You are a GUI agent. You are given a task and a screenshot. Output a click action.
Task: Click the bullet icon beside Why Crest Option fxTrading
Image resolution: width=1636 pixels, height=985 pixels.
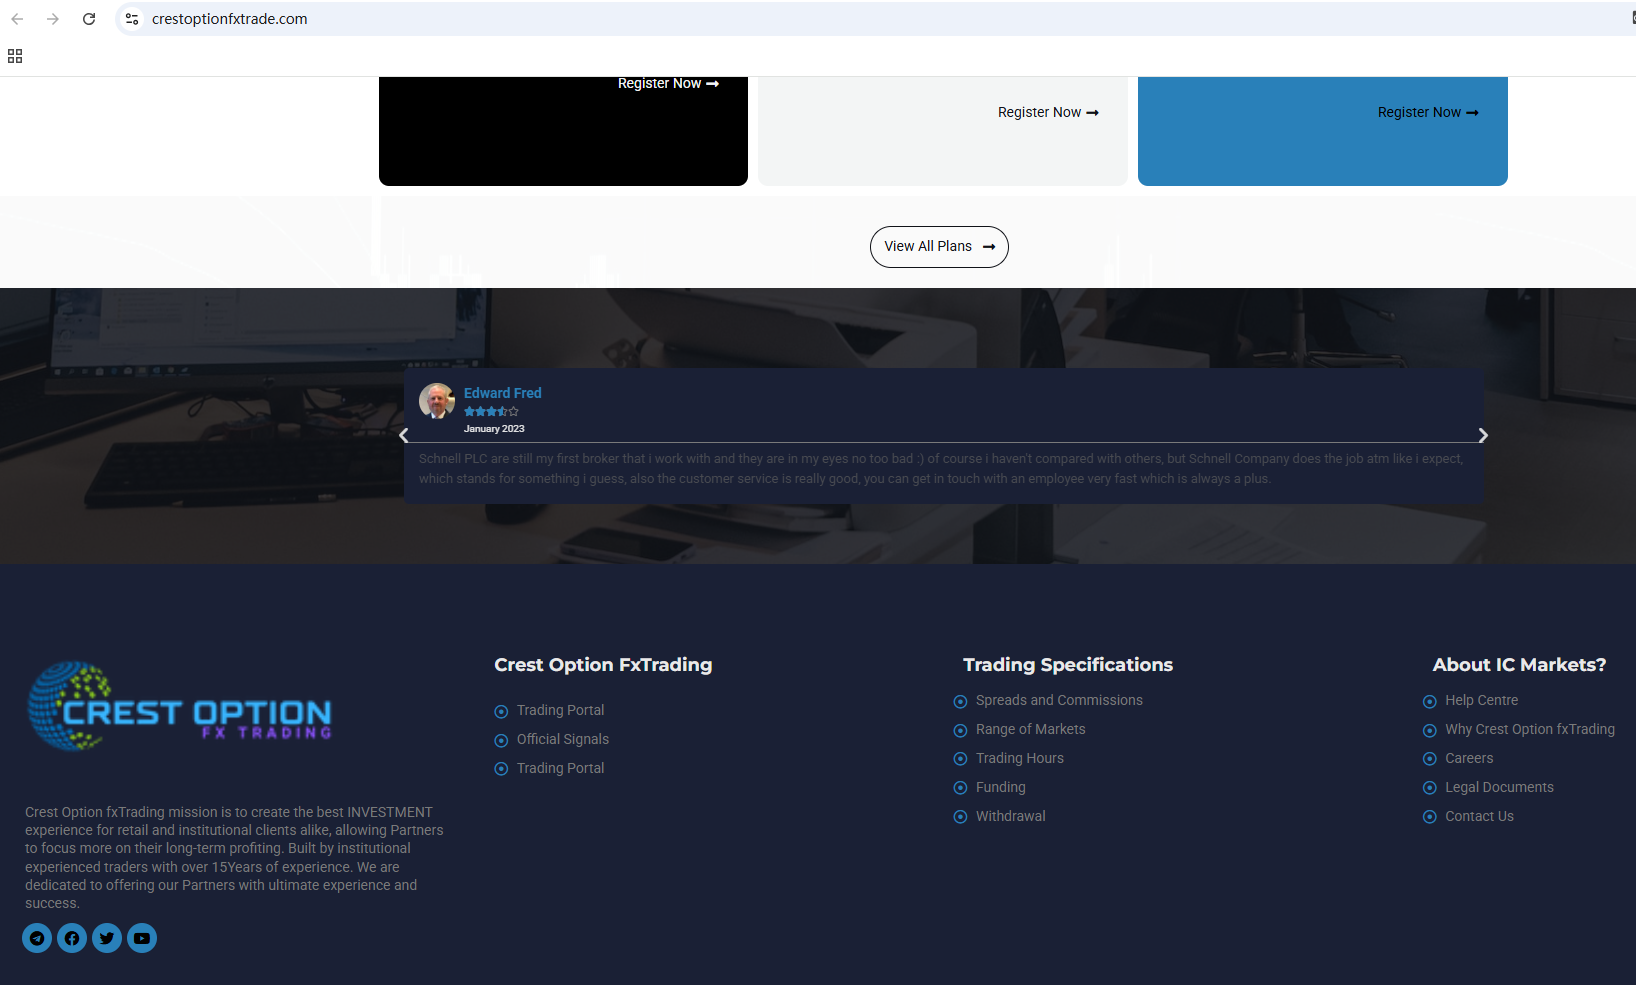[1429, 730]
